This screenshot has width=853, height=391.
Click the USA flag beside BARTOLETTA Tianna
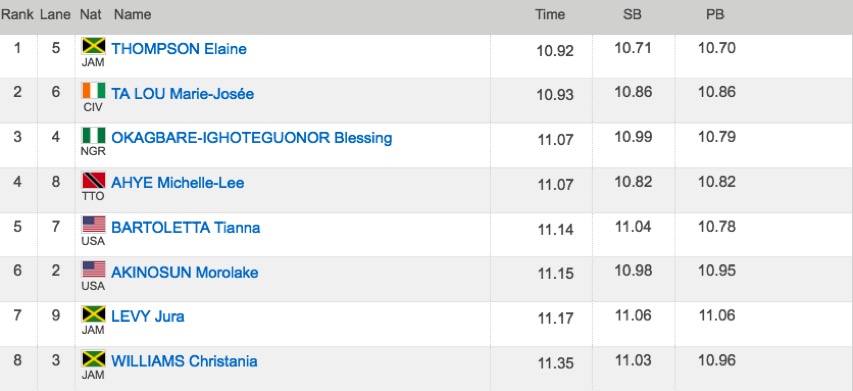(94, 225)
